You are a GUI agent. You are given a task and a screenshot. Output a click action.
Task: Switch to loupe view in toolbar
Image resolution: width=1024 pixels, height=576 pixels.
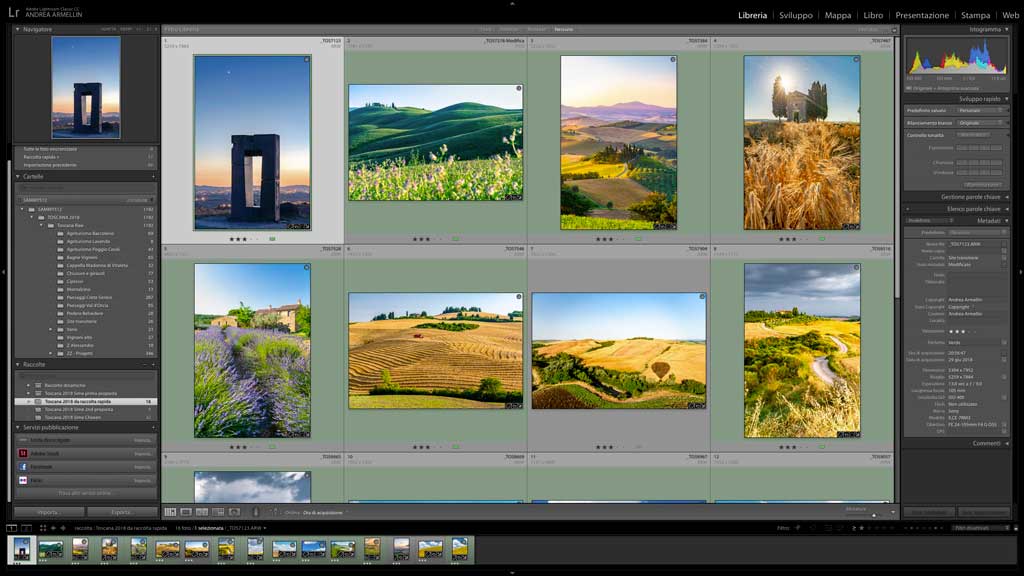(x=186, y=512)
